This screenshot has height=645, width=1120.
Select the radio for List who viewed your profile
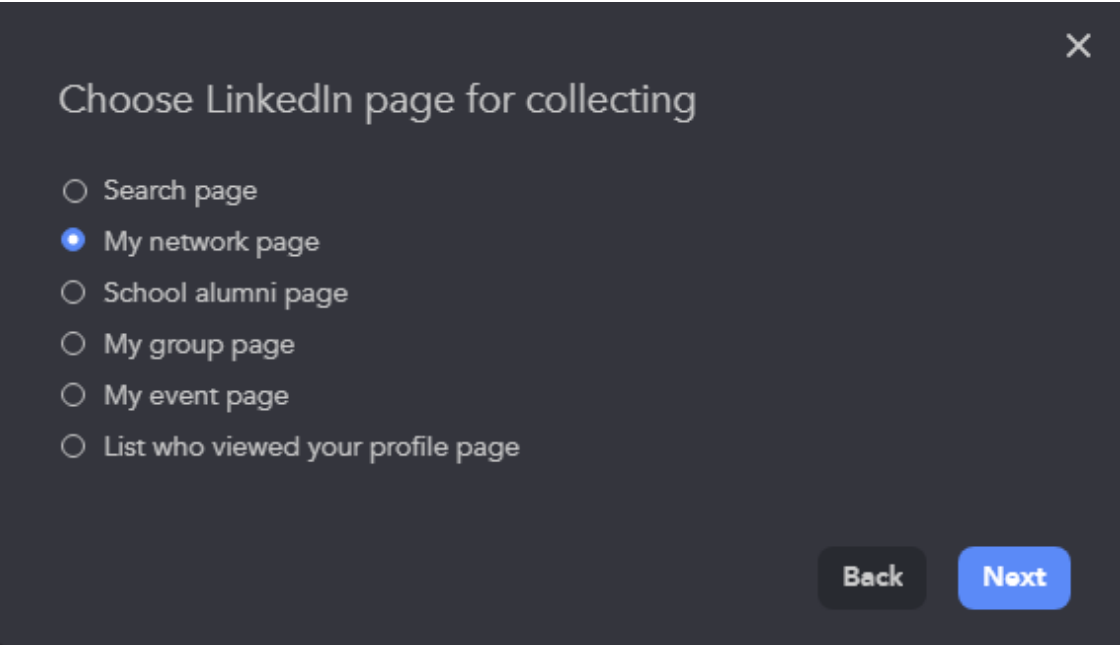(73, 446)
